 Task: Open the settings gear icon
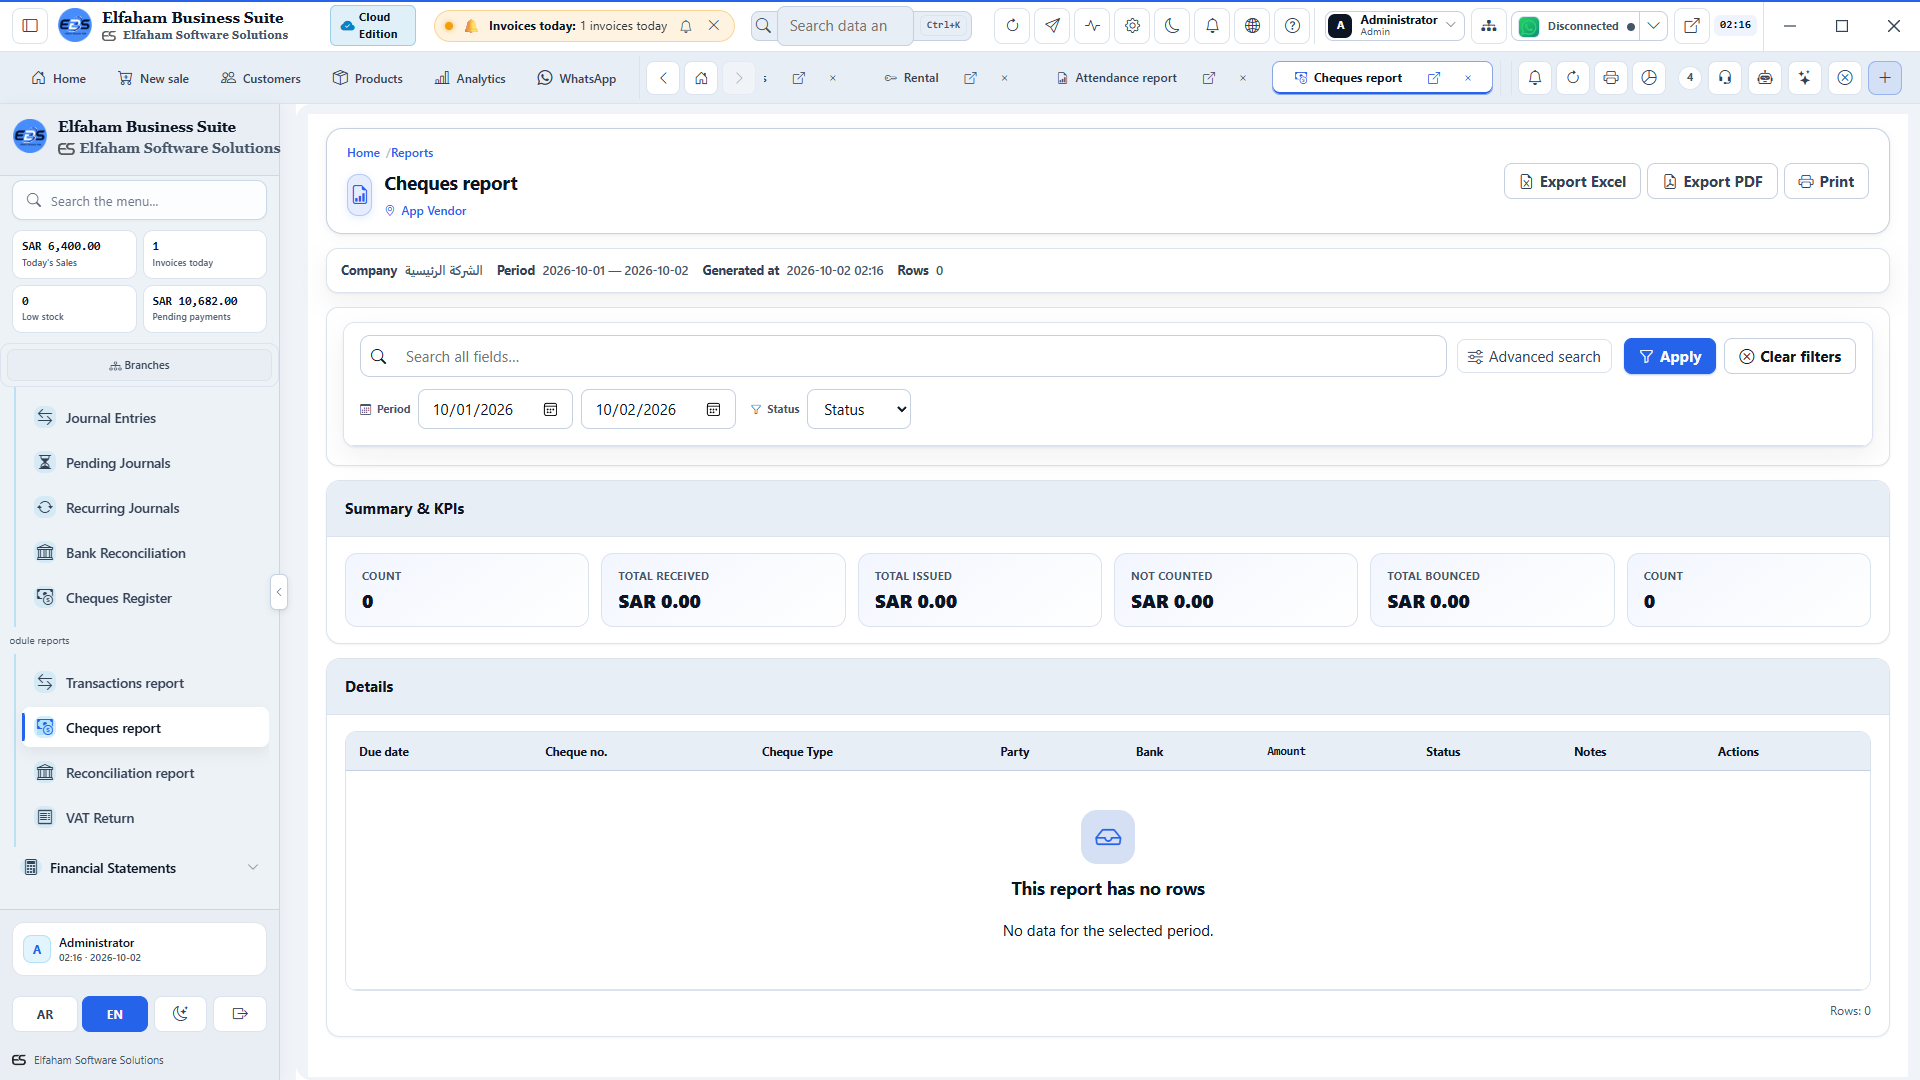(1132, 26)
